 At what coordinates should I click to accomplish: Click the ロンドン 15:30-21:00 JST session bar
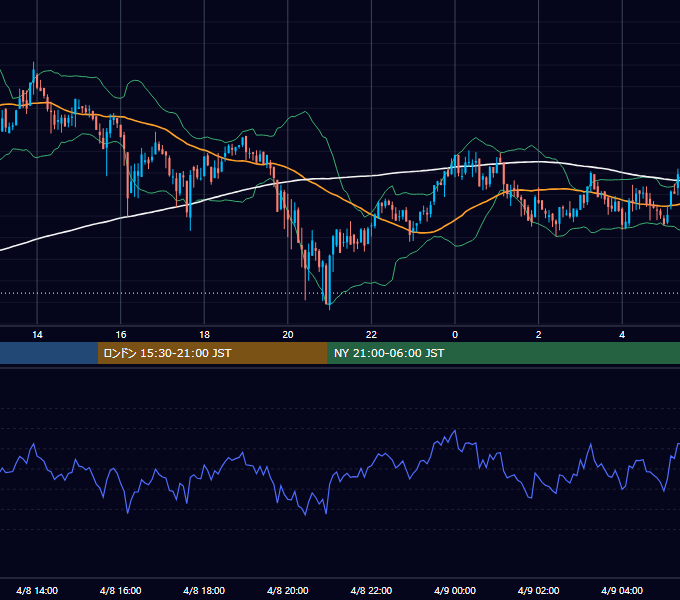[212, 353]
